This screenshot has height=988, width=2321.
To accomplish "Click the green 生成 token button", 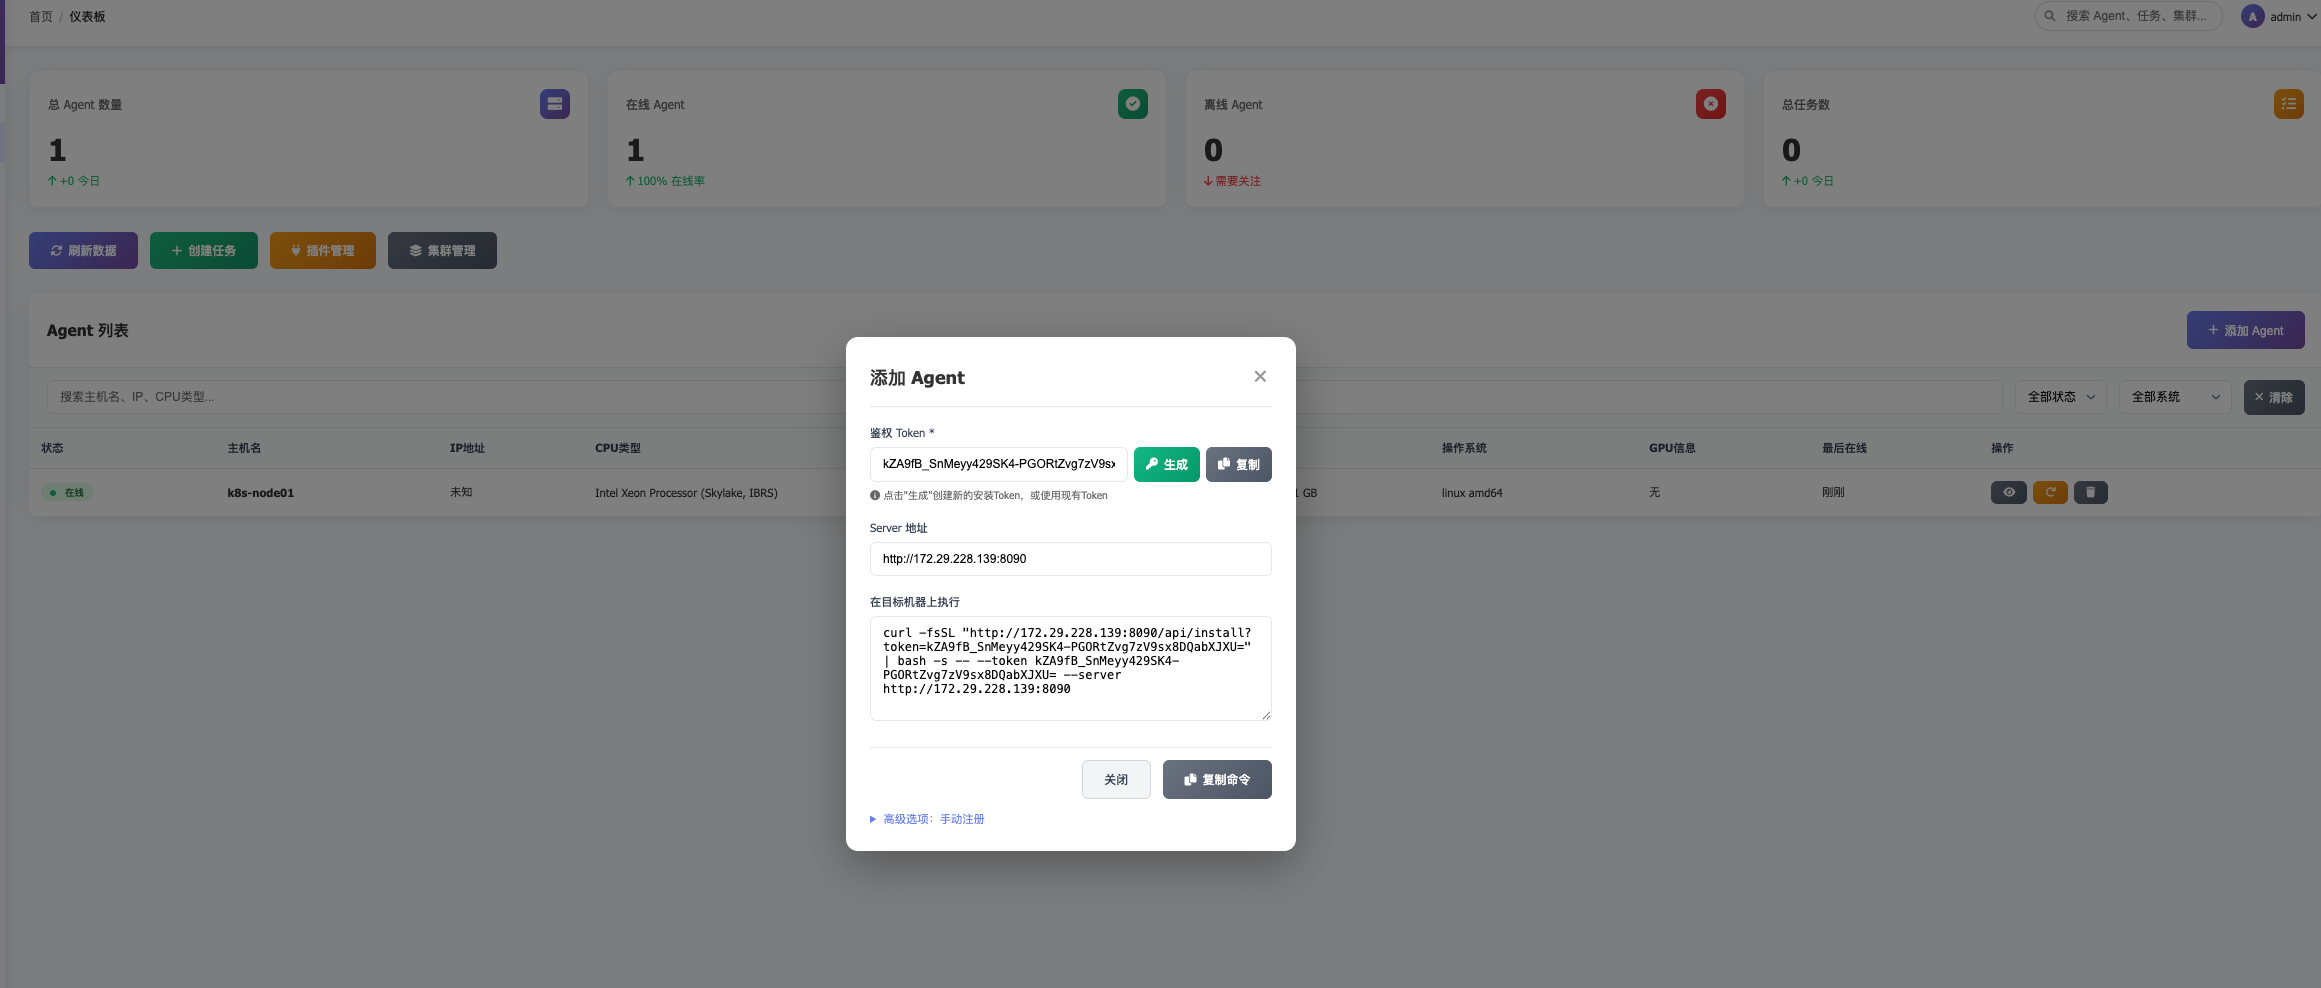I will [x=1166, y=464].
